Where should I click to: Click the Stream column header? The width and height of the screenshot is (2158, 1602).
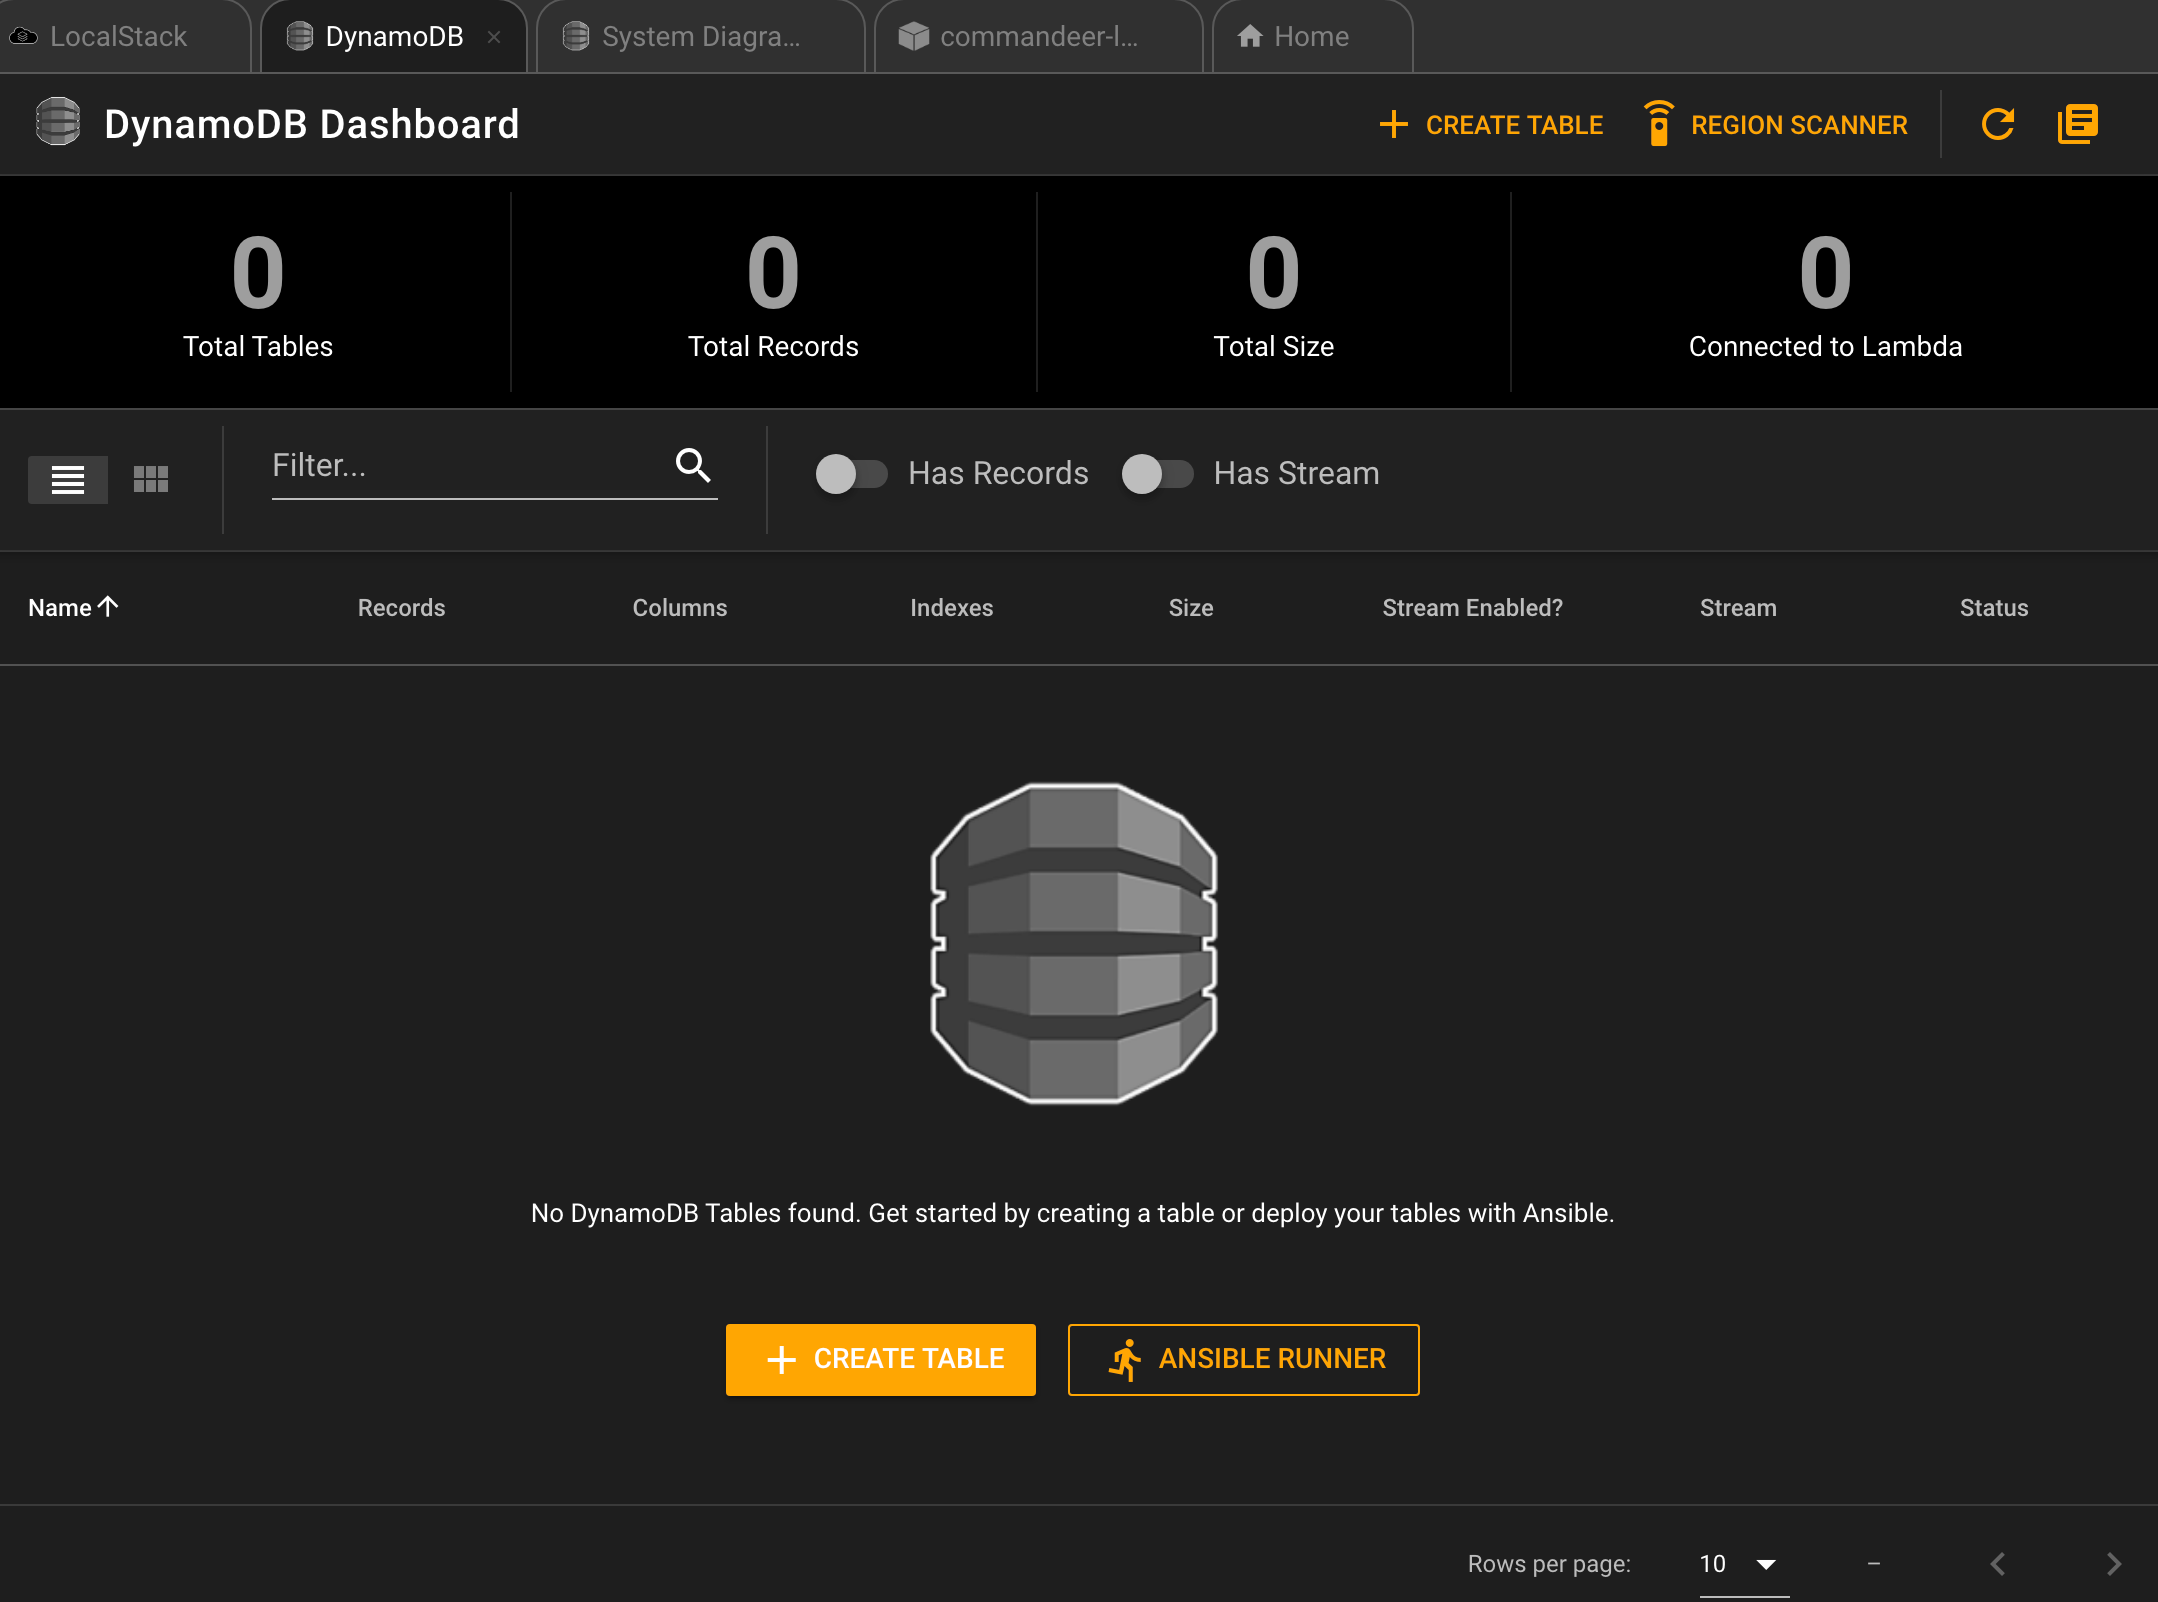coord(1738,608)
